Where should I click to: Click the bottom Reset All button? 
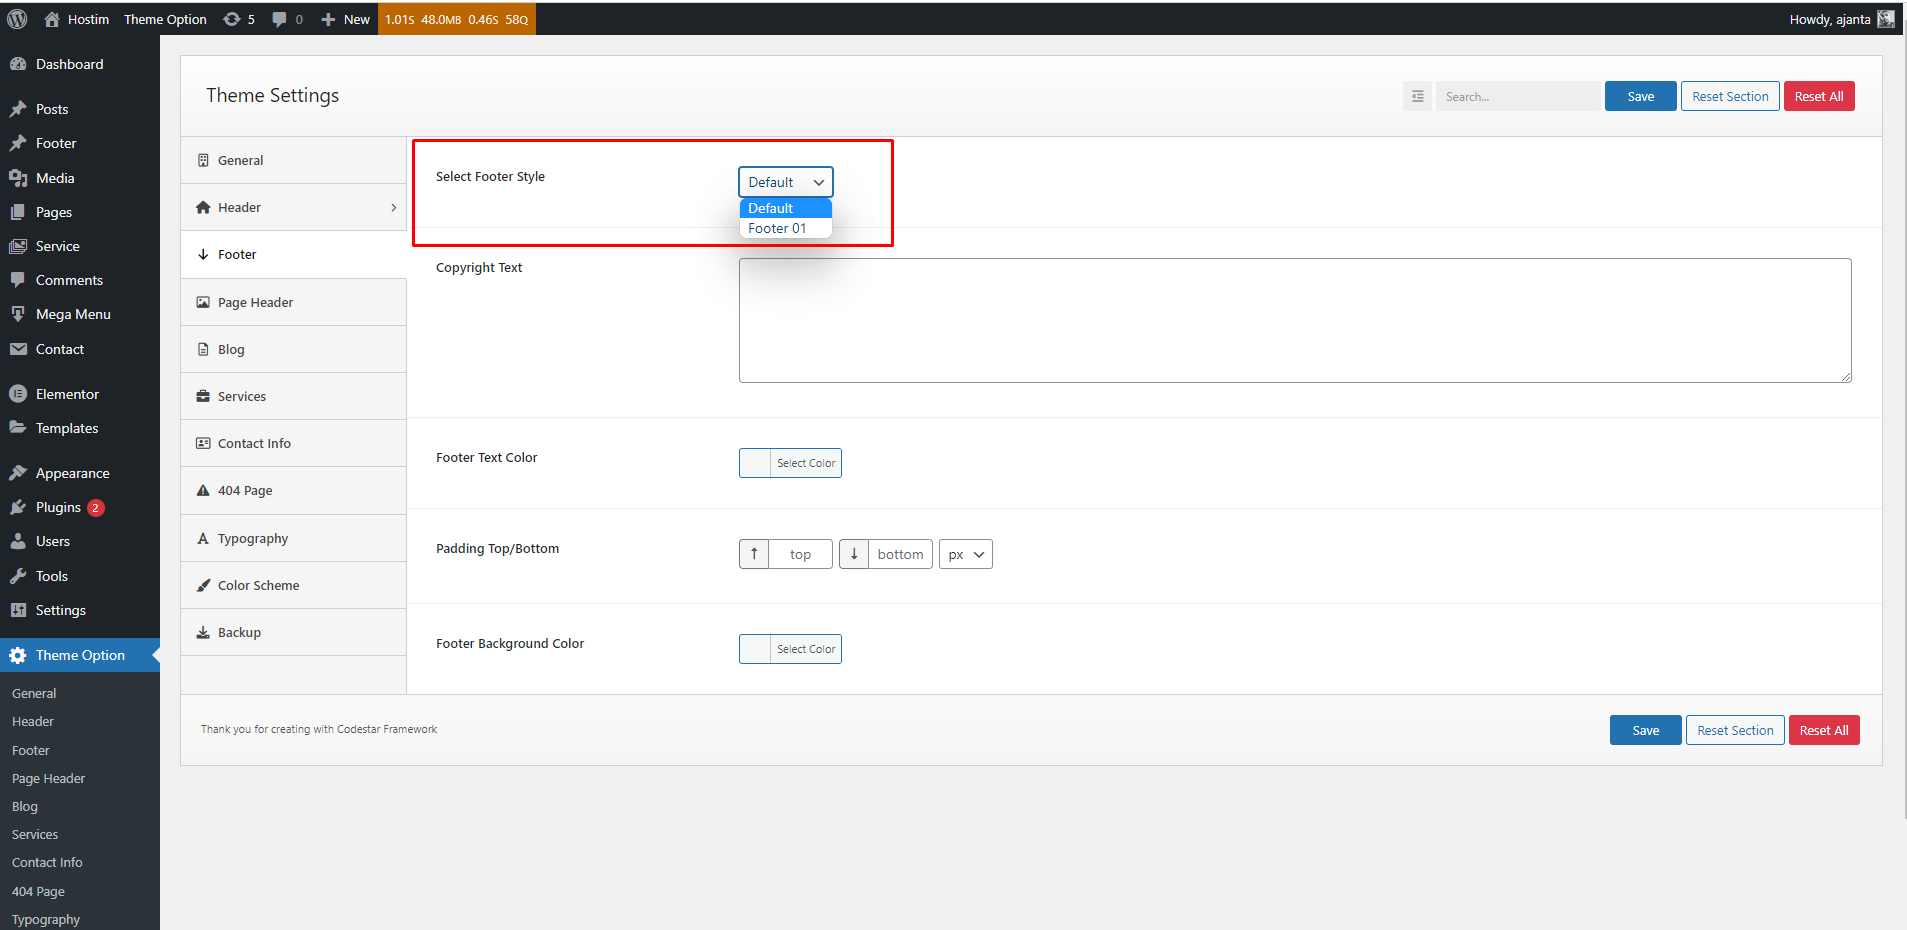coord(1823,730)
